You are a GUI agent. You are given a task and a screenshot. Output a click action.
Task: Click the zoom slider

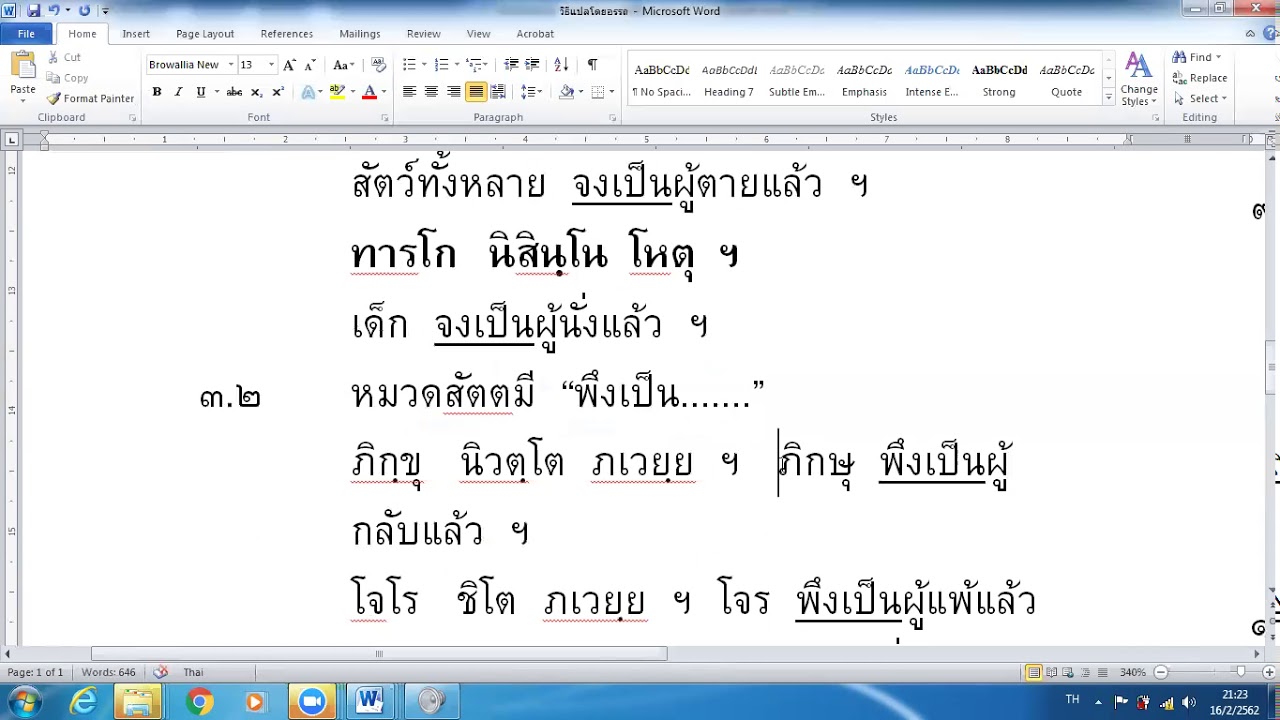1240,672
